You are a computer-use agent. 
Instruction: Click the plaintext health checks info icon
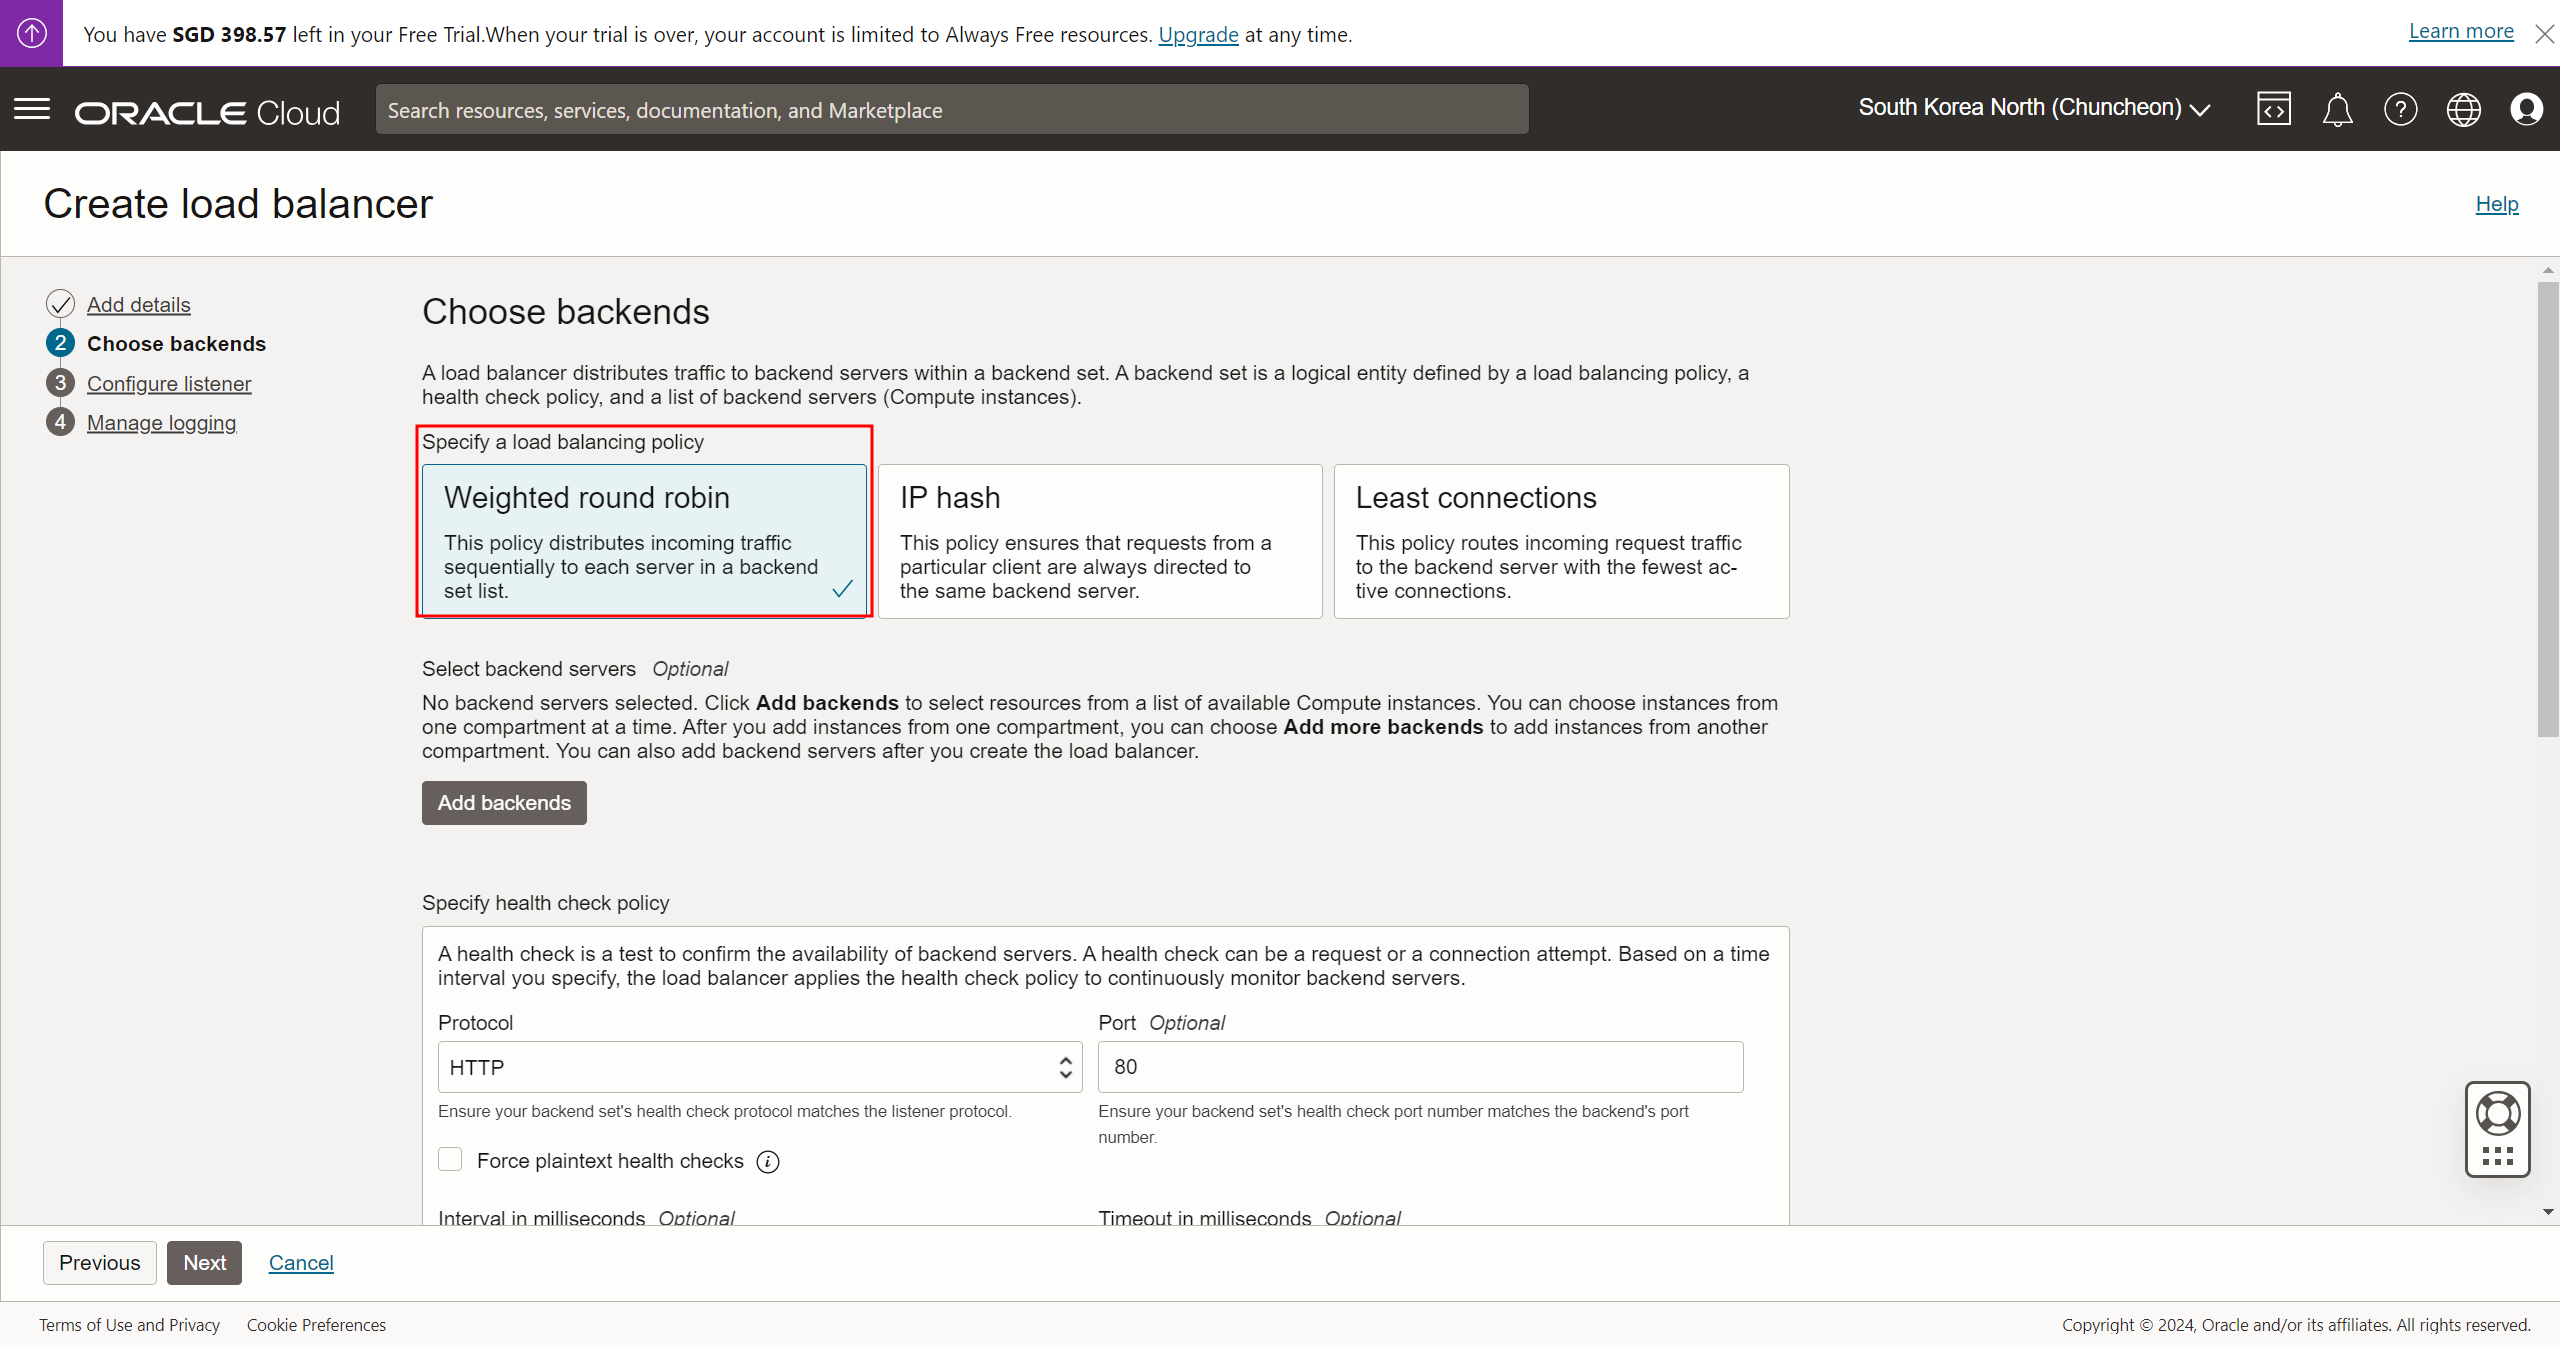768,1161
